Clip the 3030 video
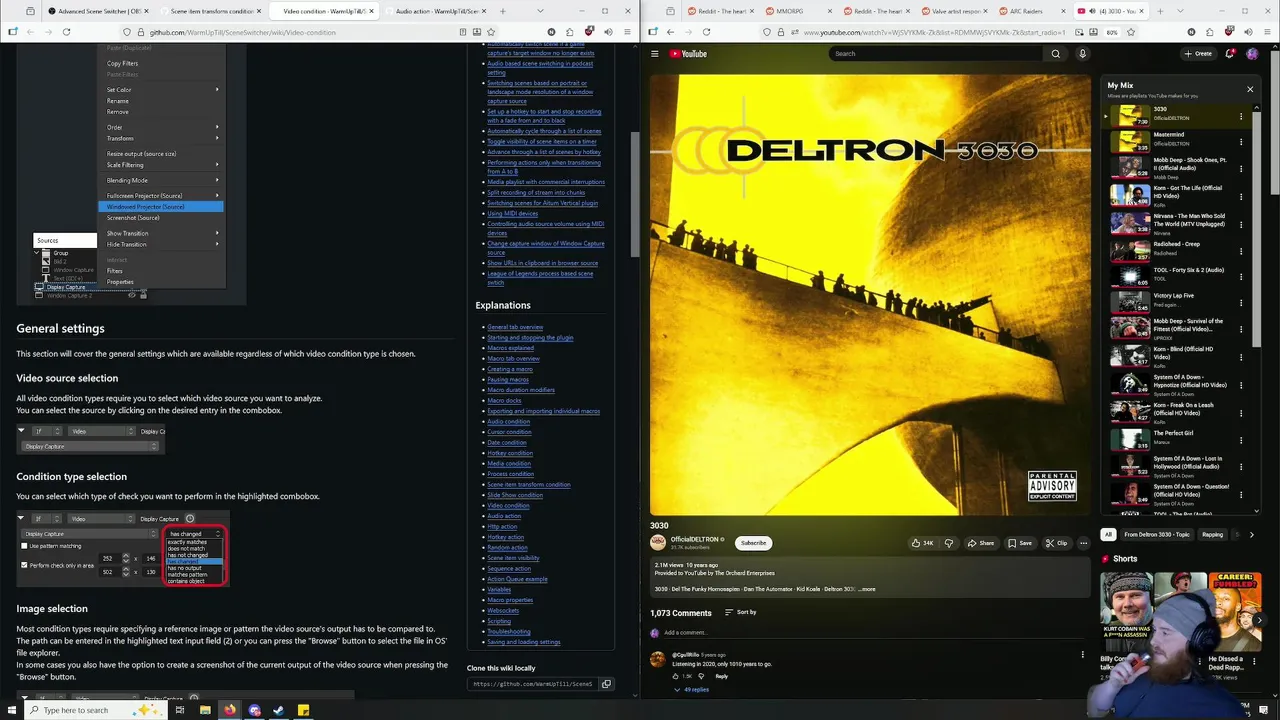1280x720 pixels. click(x=1057, y=543)
